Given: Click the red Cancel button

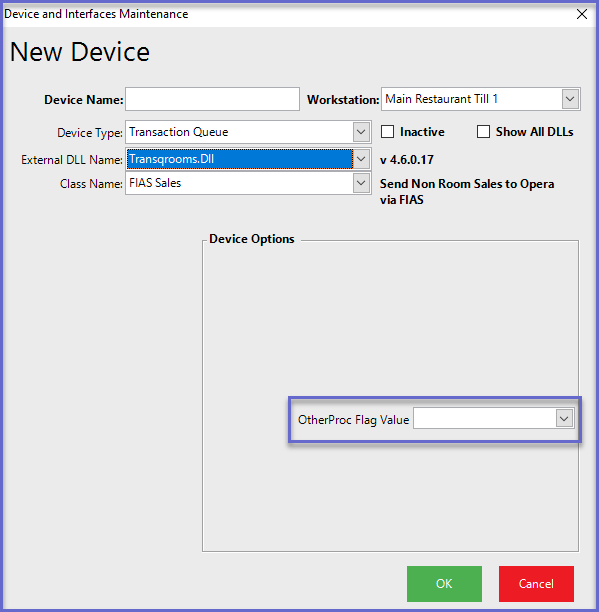Looking at the screenshot, I should point(536,584).
